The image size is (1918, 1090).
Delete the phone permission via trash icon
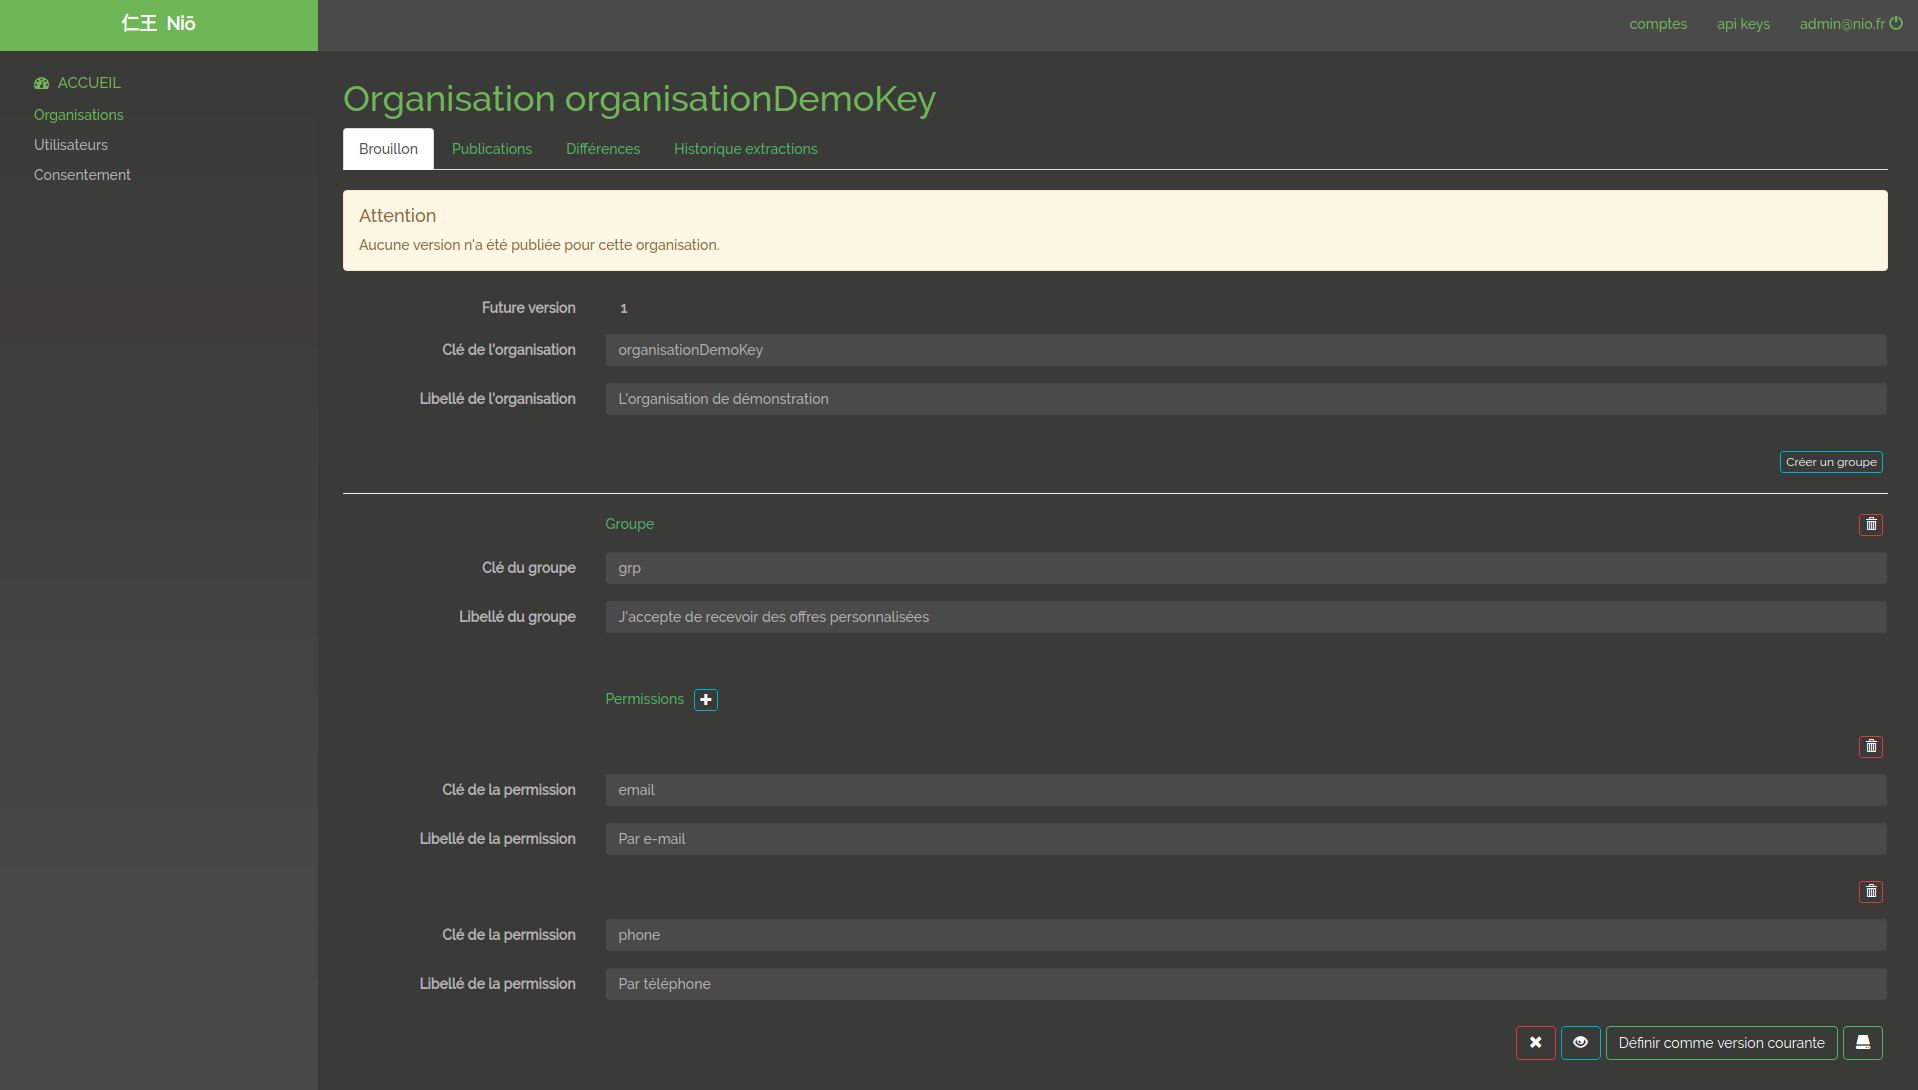(x=1870, y=892)
